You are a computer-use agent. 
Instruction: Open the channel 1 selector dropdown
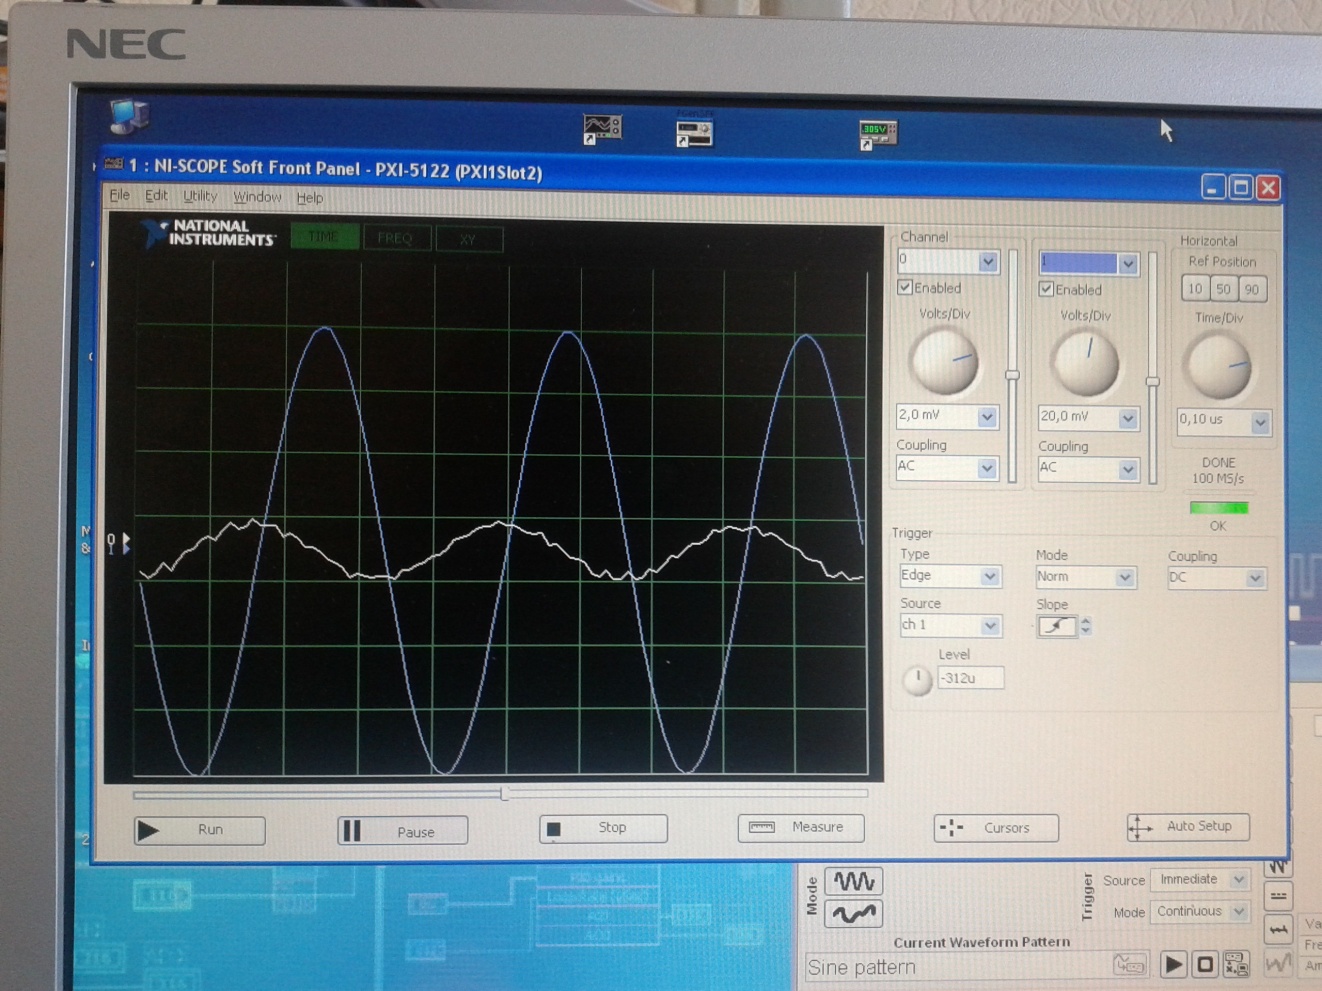1128,264
